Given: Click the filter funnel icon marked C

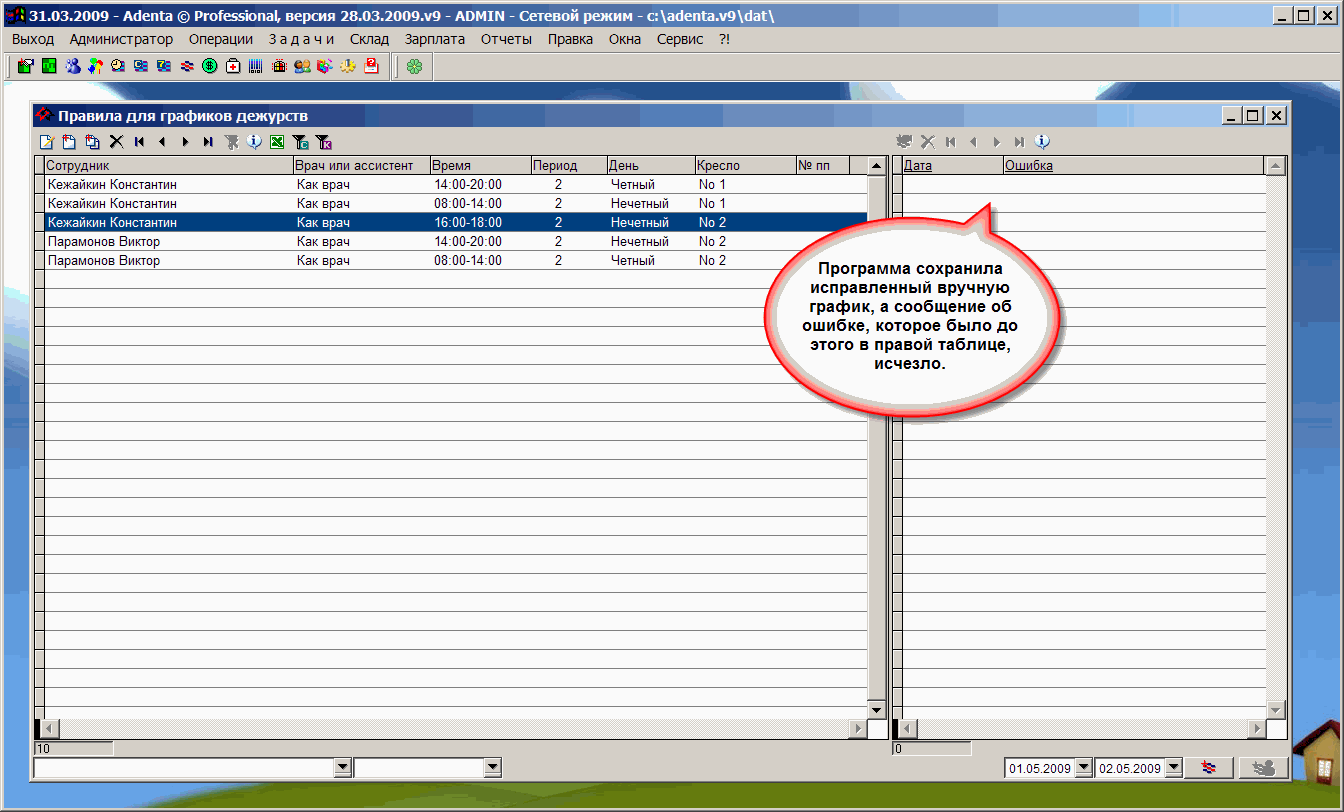Looking at the screenshot, I should point(300,142).
